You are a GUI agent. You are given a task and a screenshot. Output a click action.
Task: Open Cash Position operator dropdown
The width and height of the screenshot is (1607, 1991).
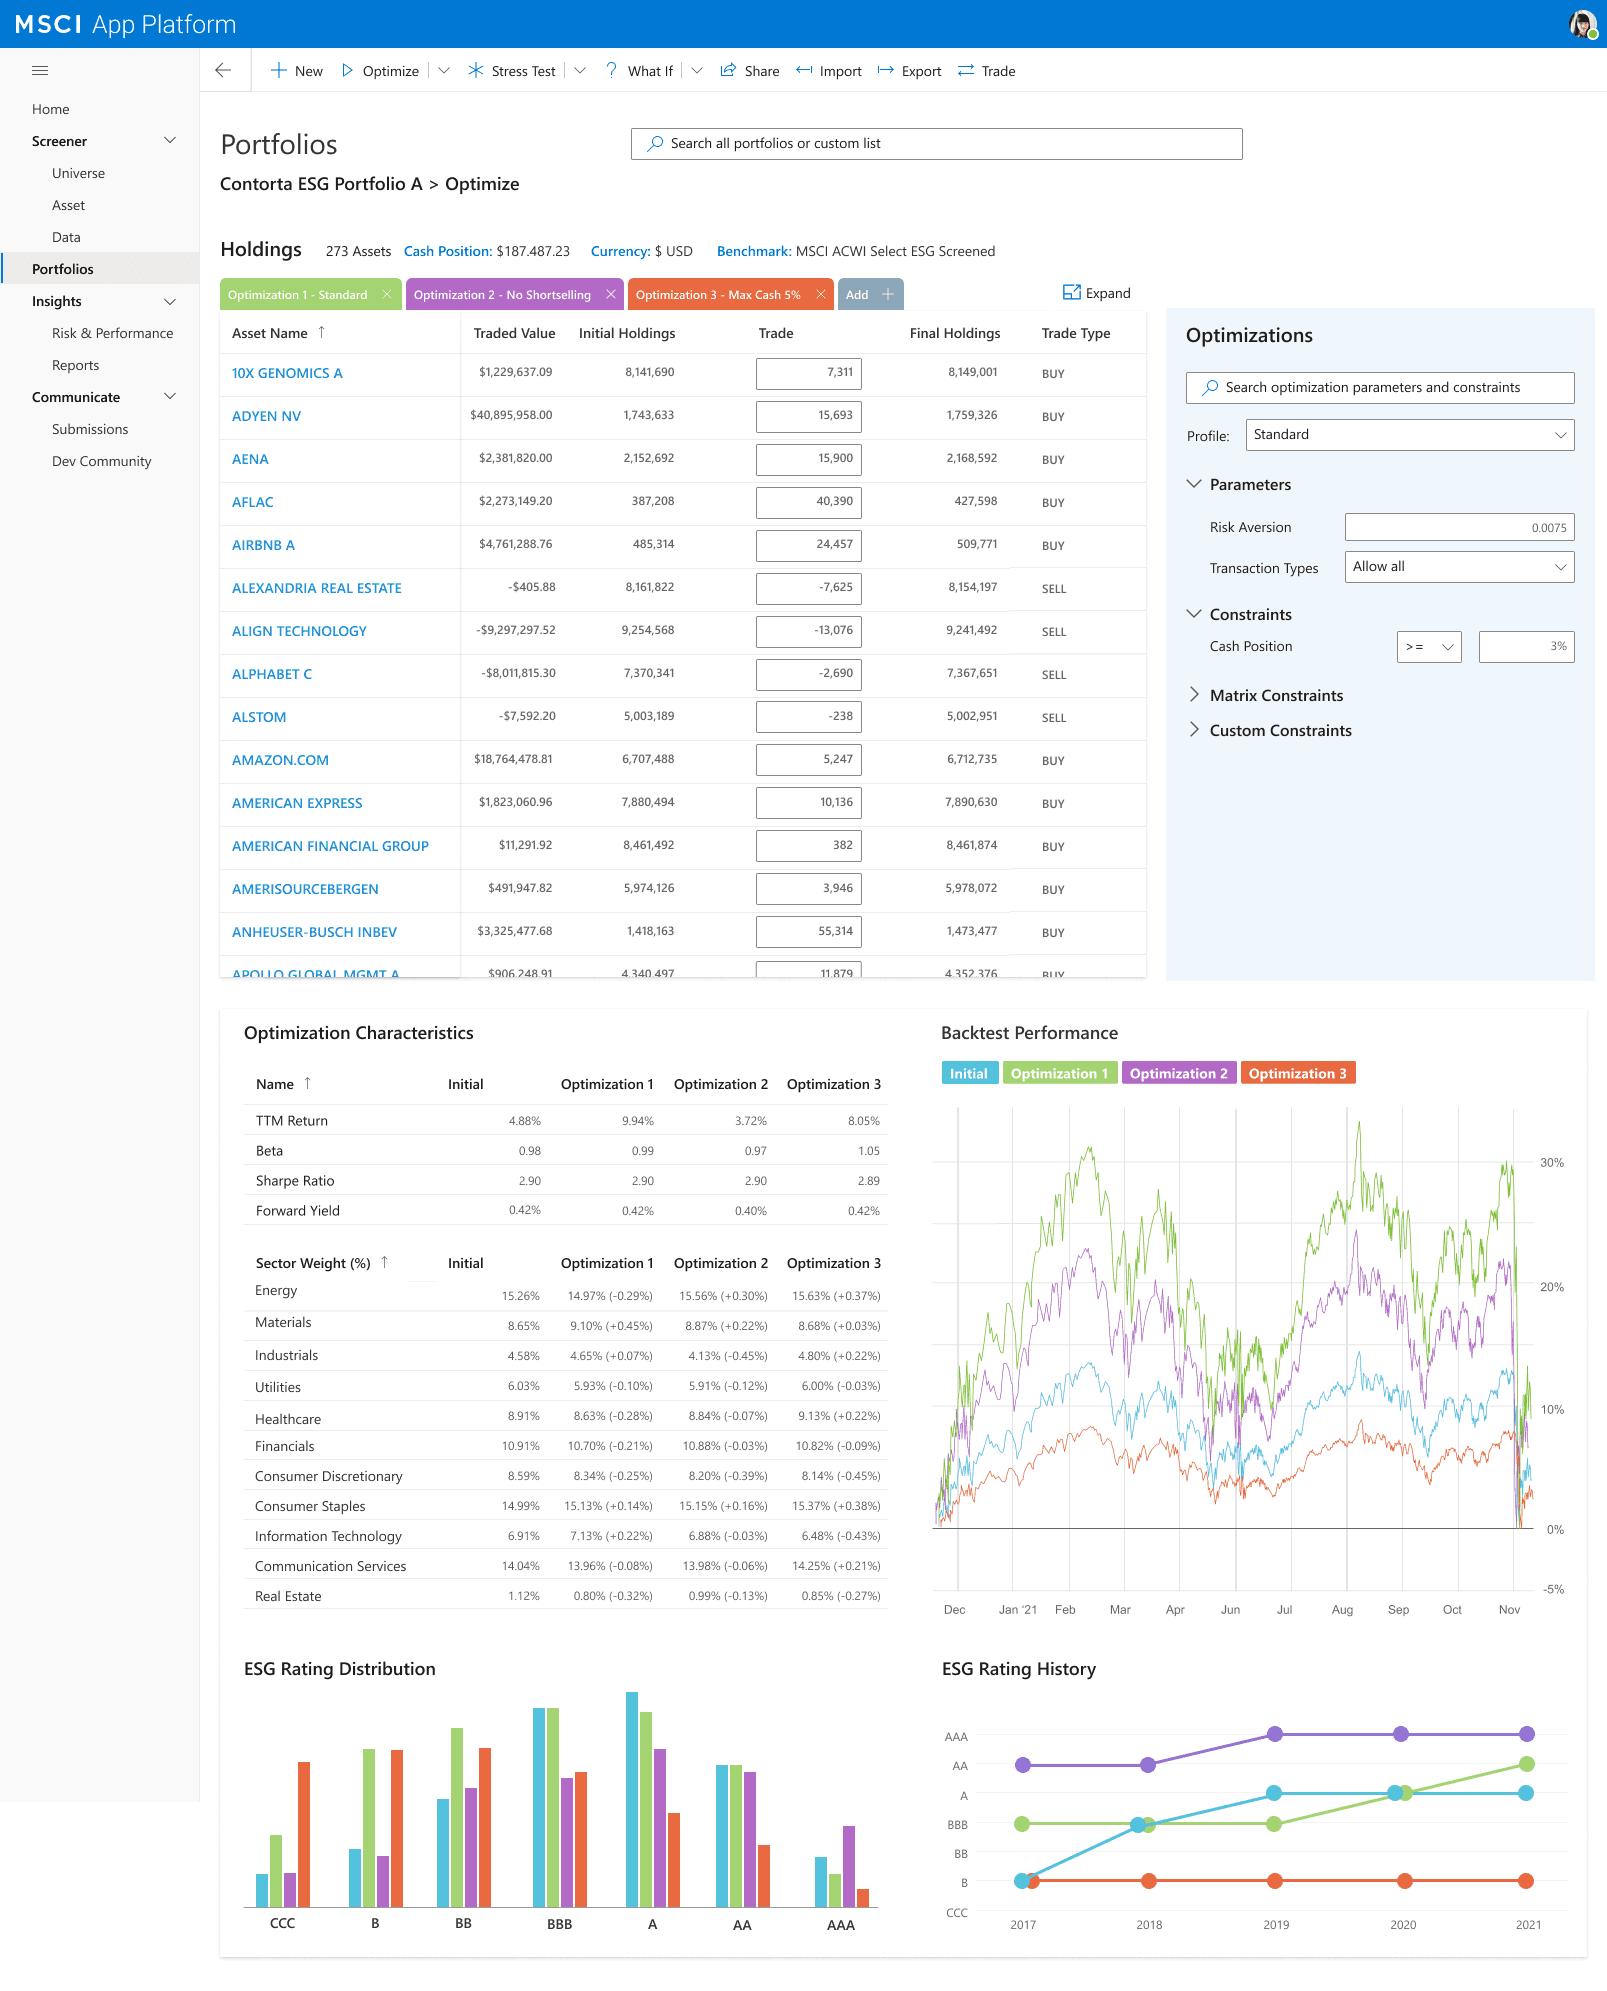click(x=1429, y=647)
